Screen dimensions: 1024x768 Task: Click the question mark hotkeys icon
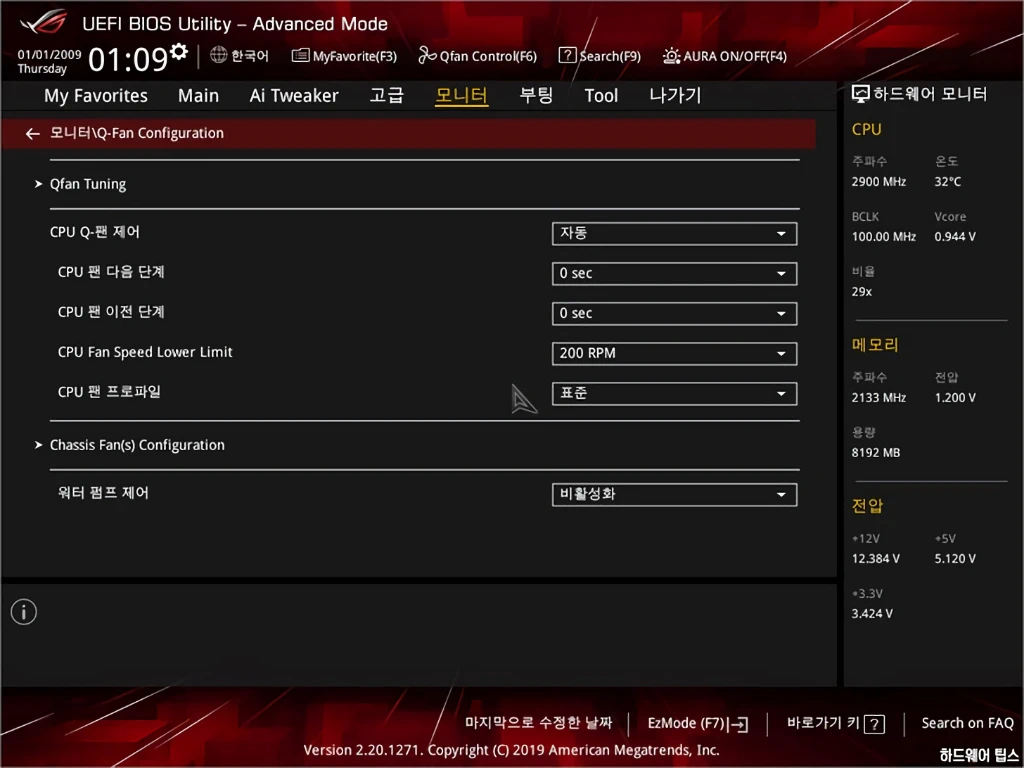tap(874, 724)
